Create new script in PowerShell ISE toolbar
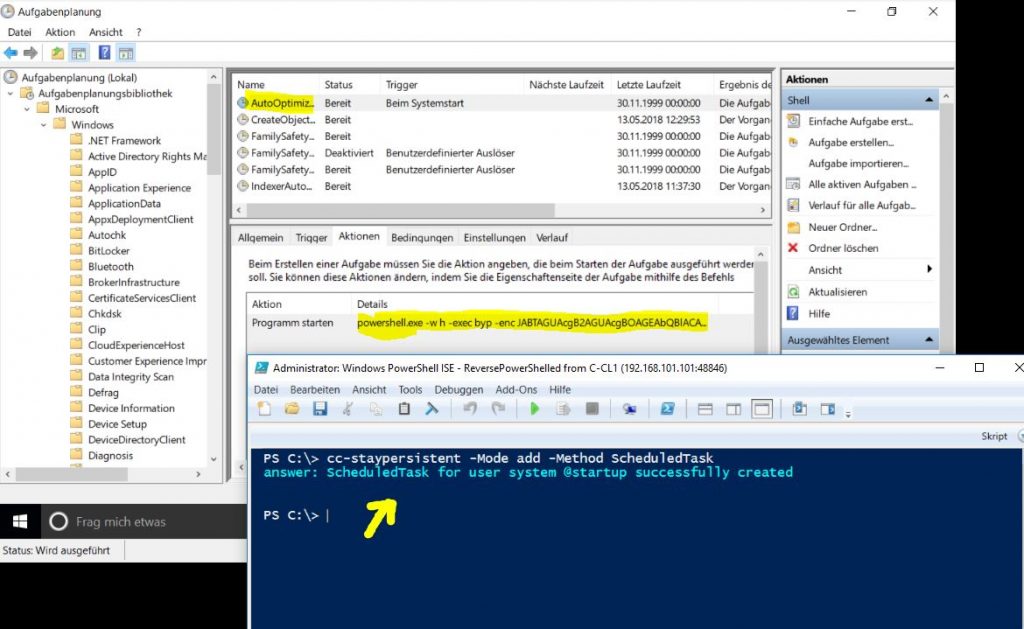 [x=264, y=409]
